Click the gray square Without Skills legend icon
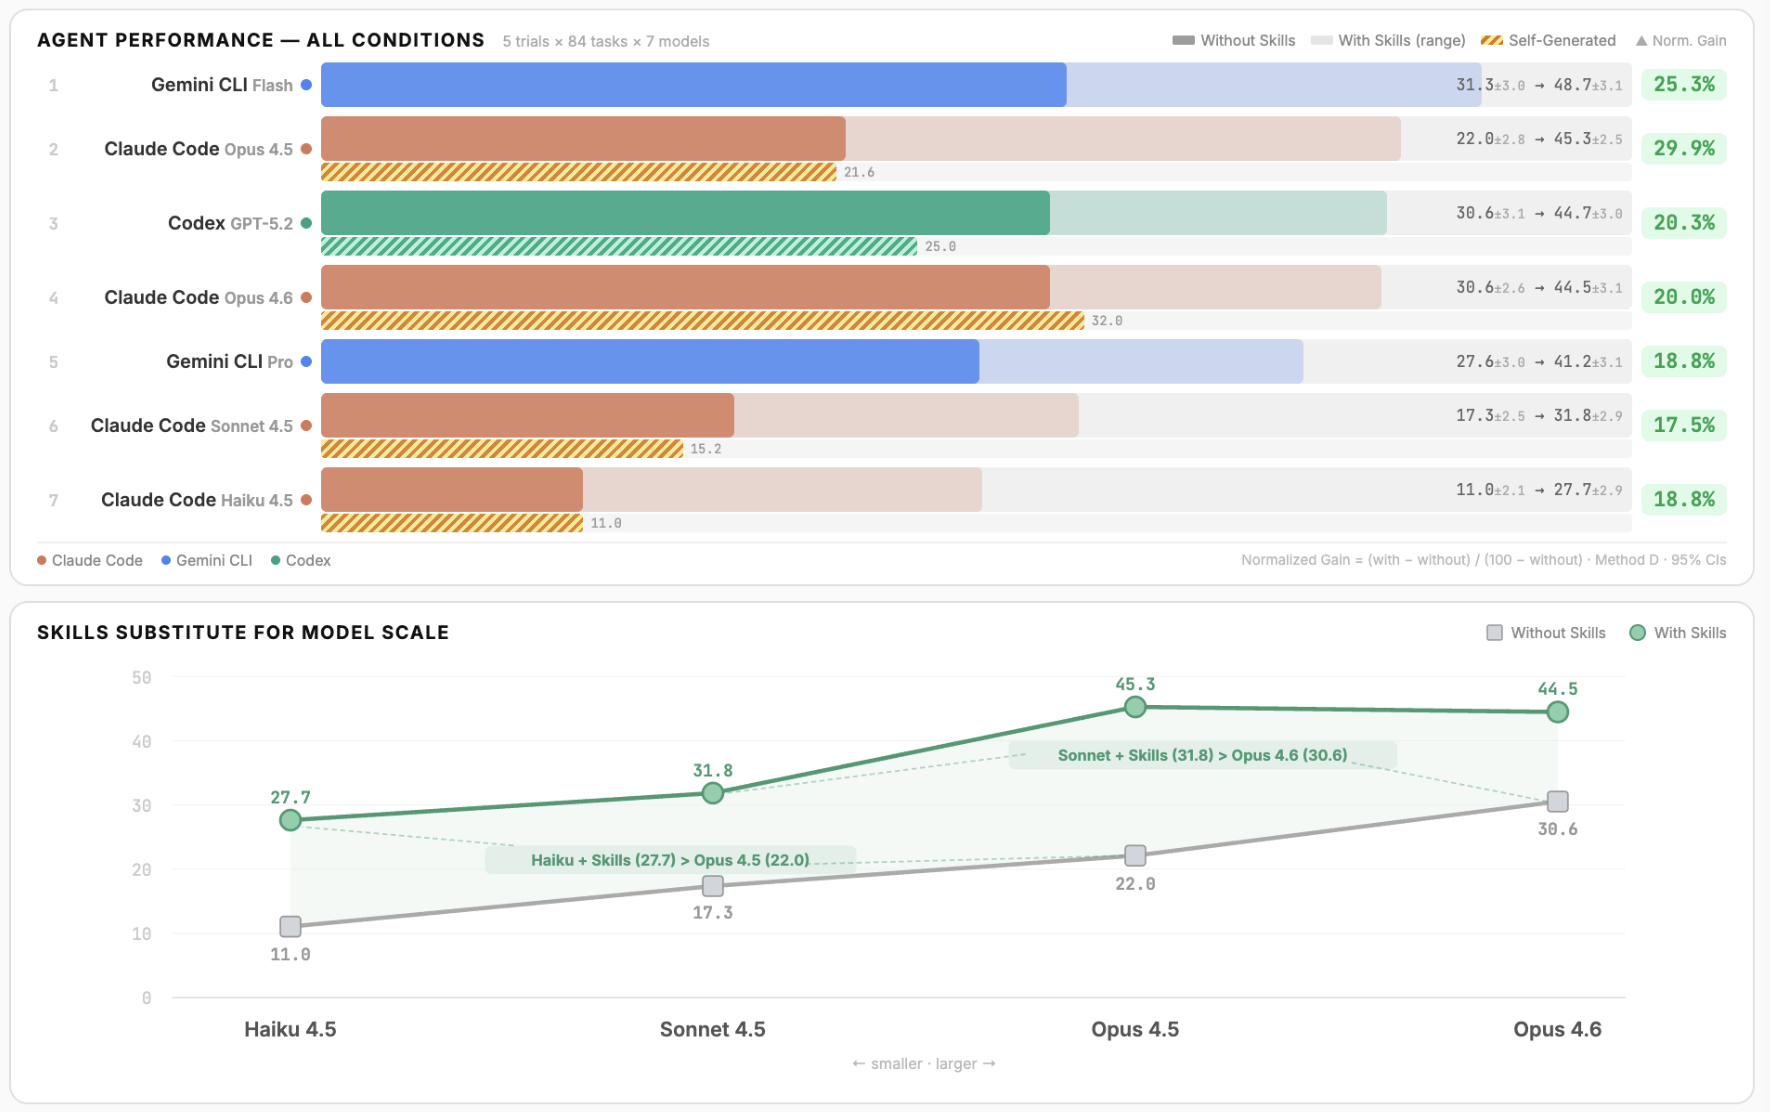Screen dimensions: 1770x1112 1493,632
